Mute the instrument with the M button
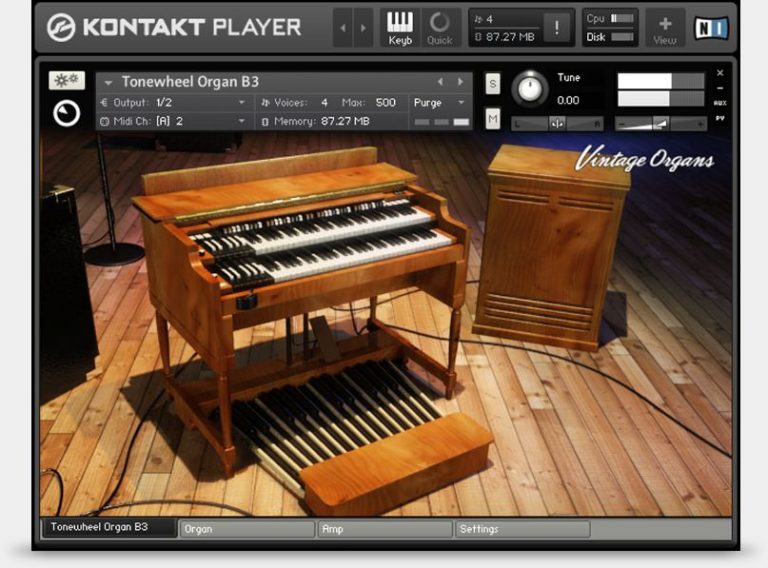The image size is (768, 568). tap(493, 118)
